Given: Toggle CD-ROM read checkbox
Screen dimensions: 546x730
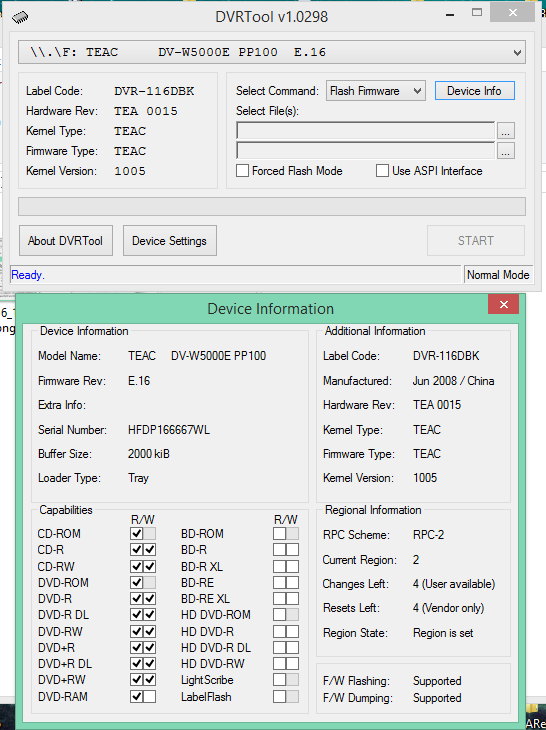Looking at the screenshot, I should coord(136,534).
